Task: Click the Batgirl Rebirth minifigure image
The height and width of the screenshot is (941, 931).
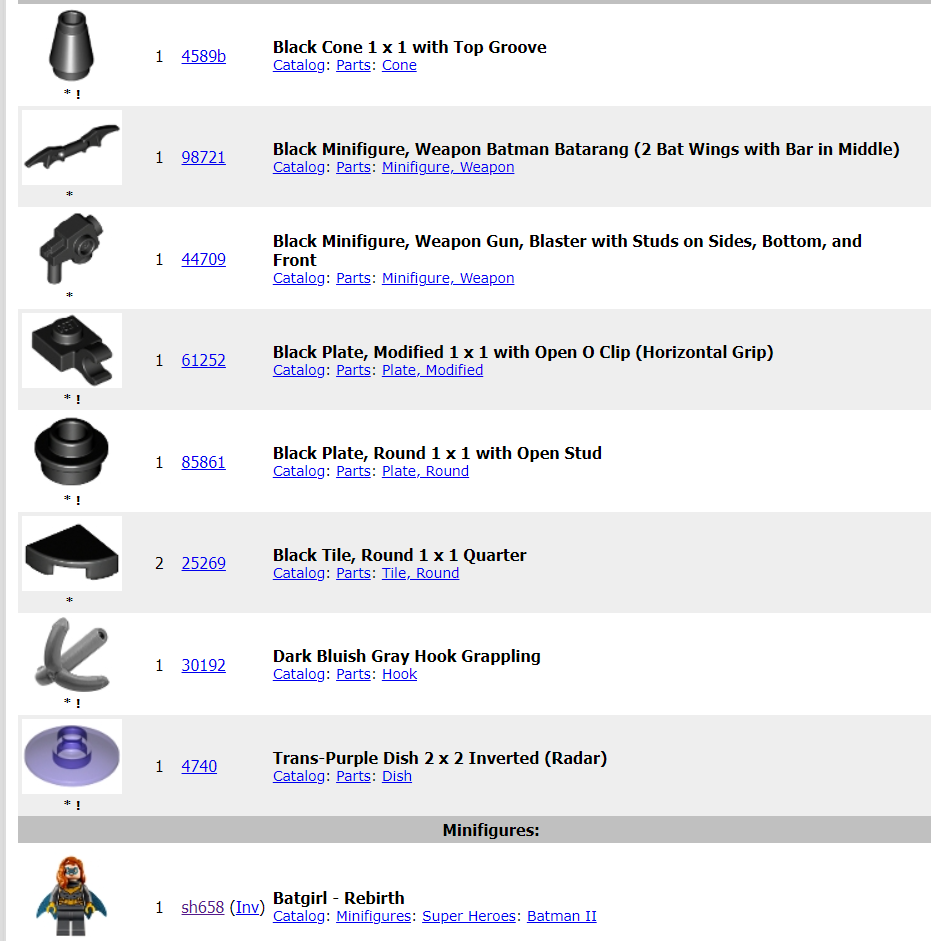Action: 71,896
